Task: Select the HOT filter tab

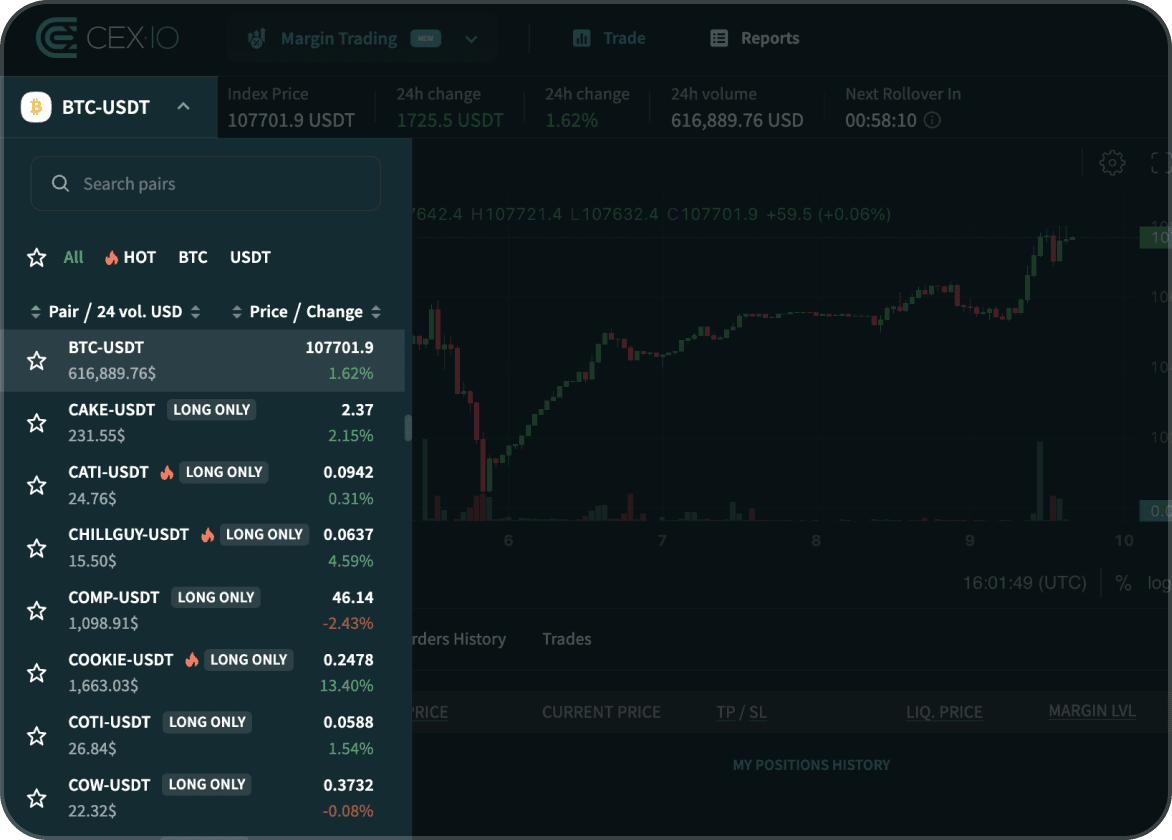Action: click(131, 257)
